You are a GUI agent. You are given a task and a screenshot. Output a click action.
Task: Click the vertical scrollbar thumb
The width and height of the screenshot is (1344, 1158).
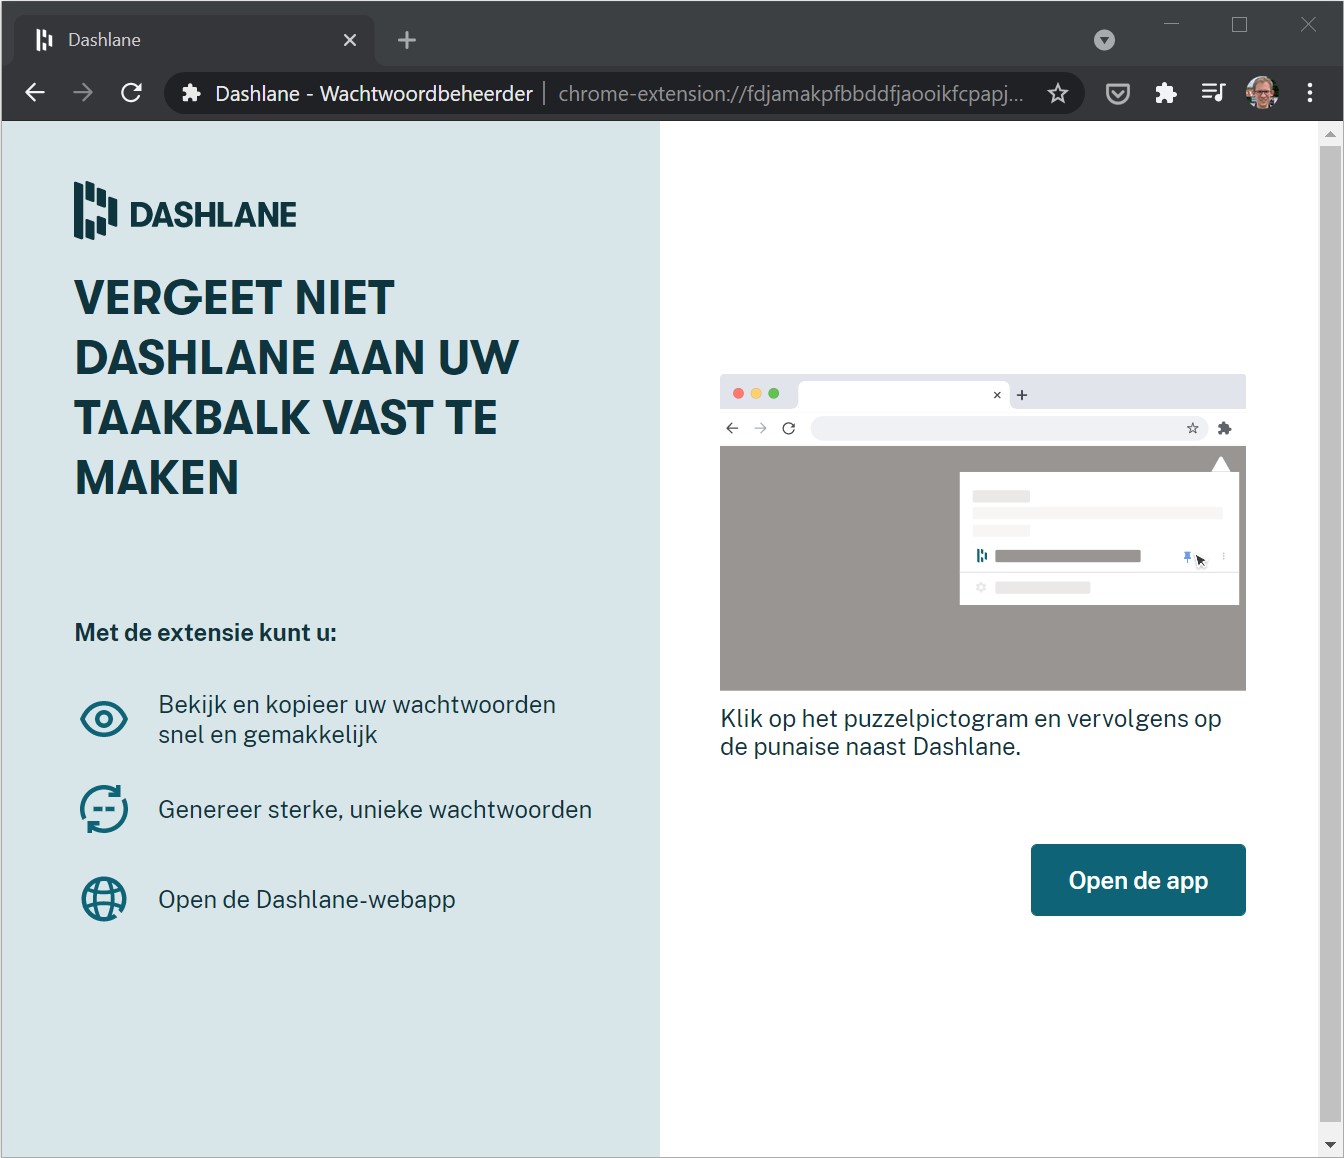pyautogui.click(x=1330, y=634)
